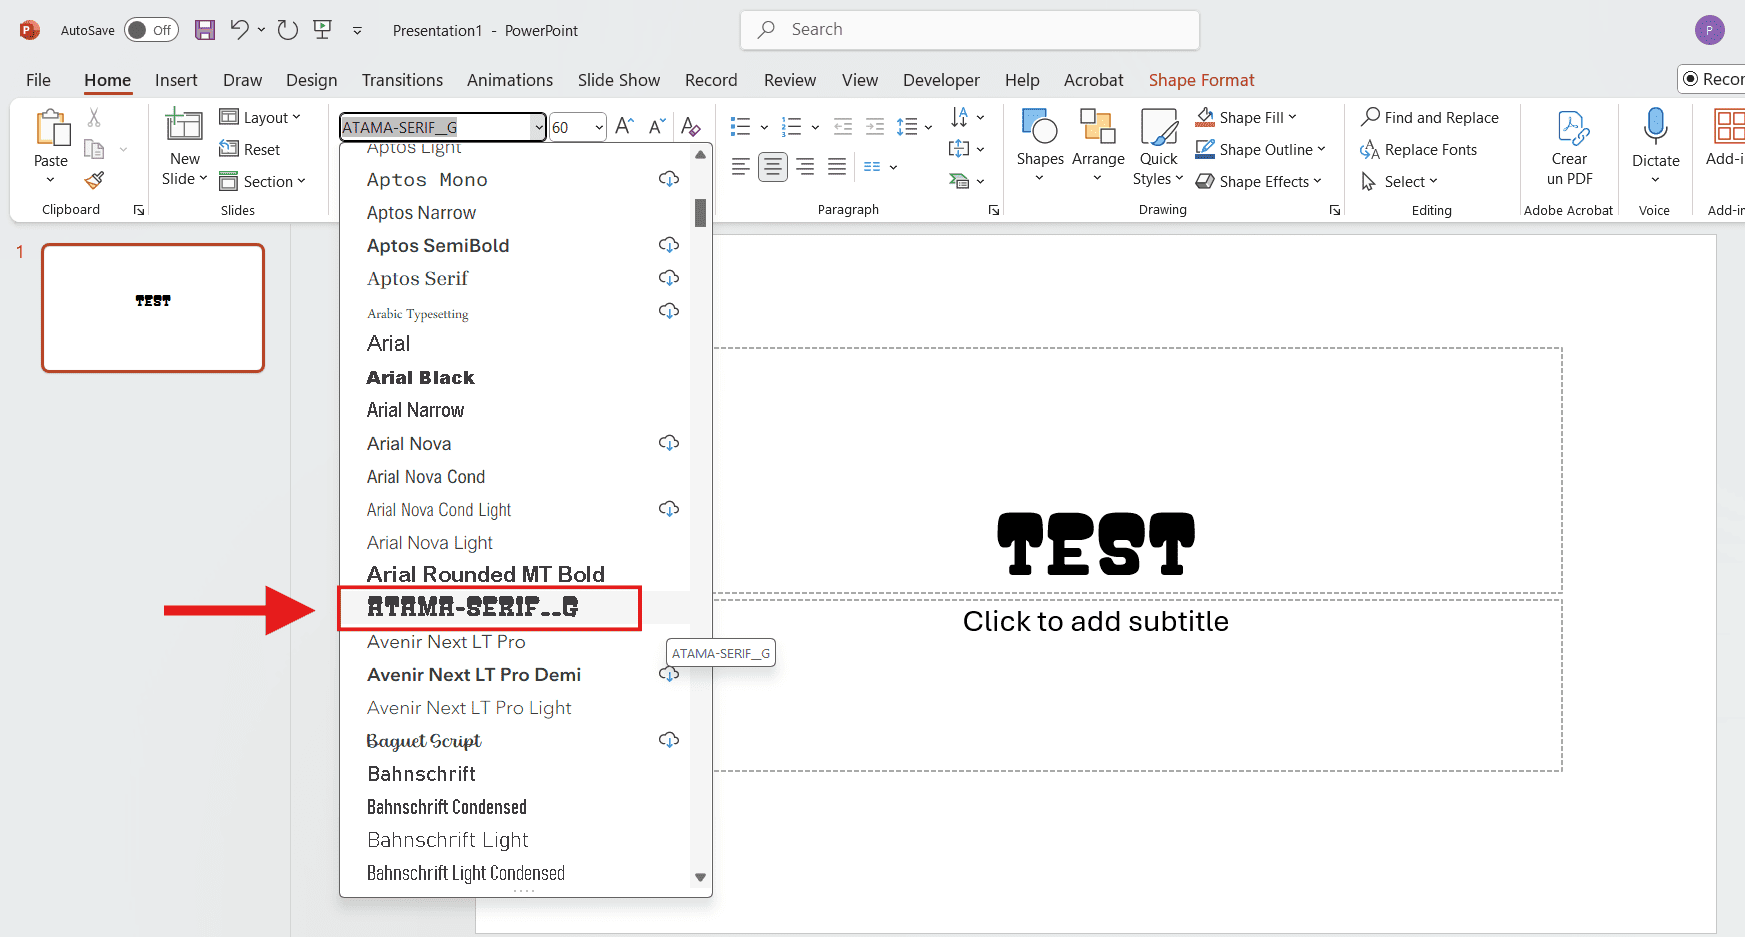Open the Shapes gallery
The image size is (1745, 937).
click(x=1039, y=145)
